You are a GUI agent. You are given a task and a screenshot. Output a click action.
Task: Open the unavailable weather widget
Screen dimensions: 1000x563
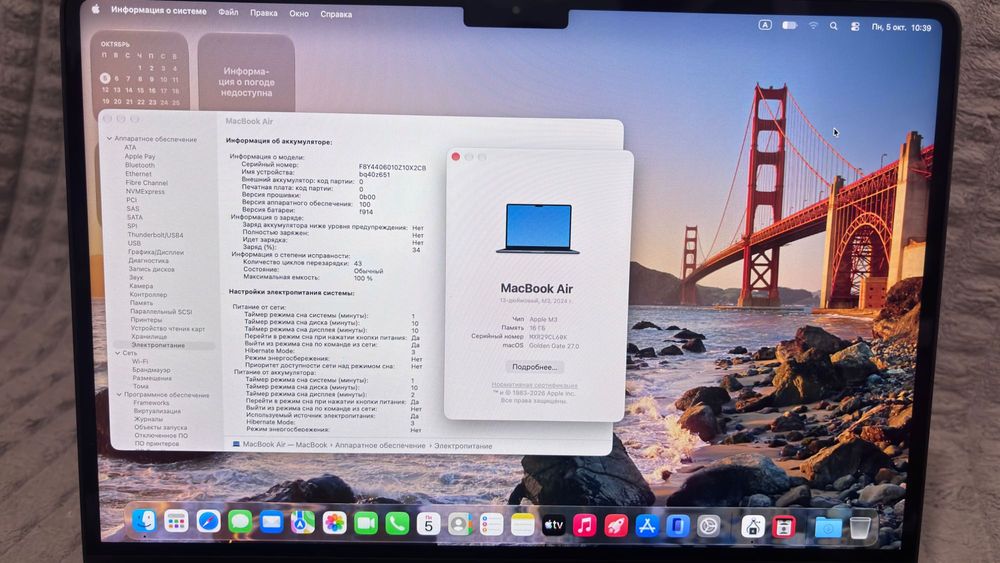pos(246,73)
